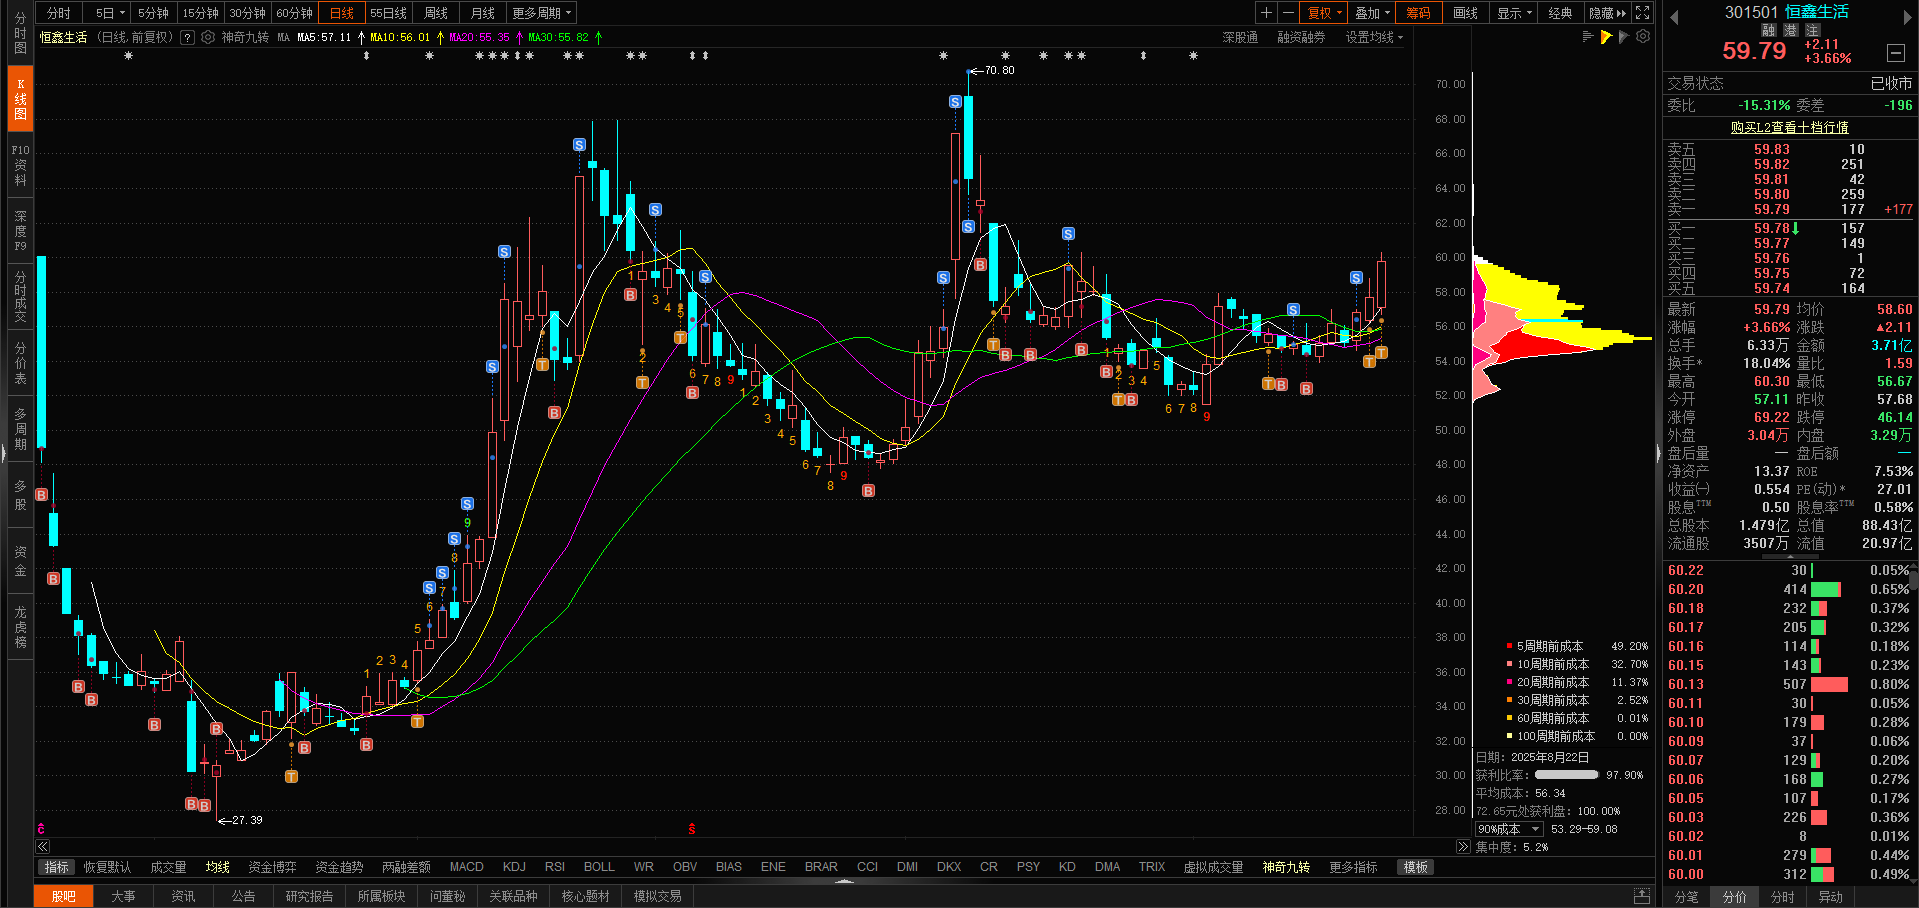Image resolution: width=1919 pixels, height=908 pixels.
Task: Toggle MACD indicator
Action: pos(466,867)
